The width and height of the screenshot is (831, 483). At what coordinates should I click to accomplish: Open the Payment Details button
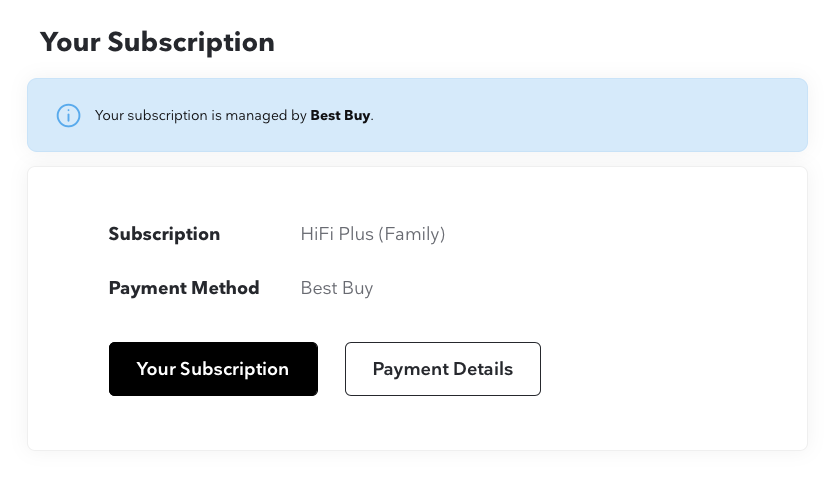pos(442,369)
